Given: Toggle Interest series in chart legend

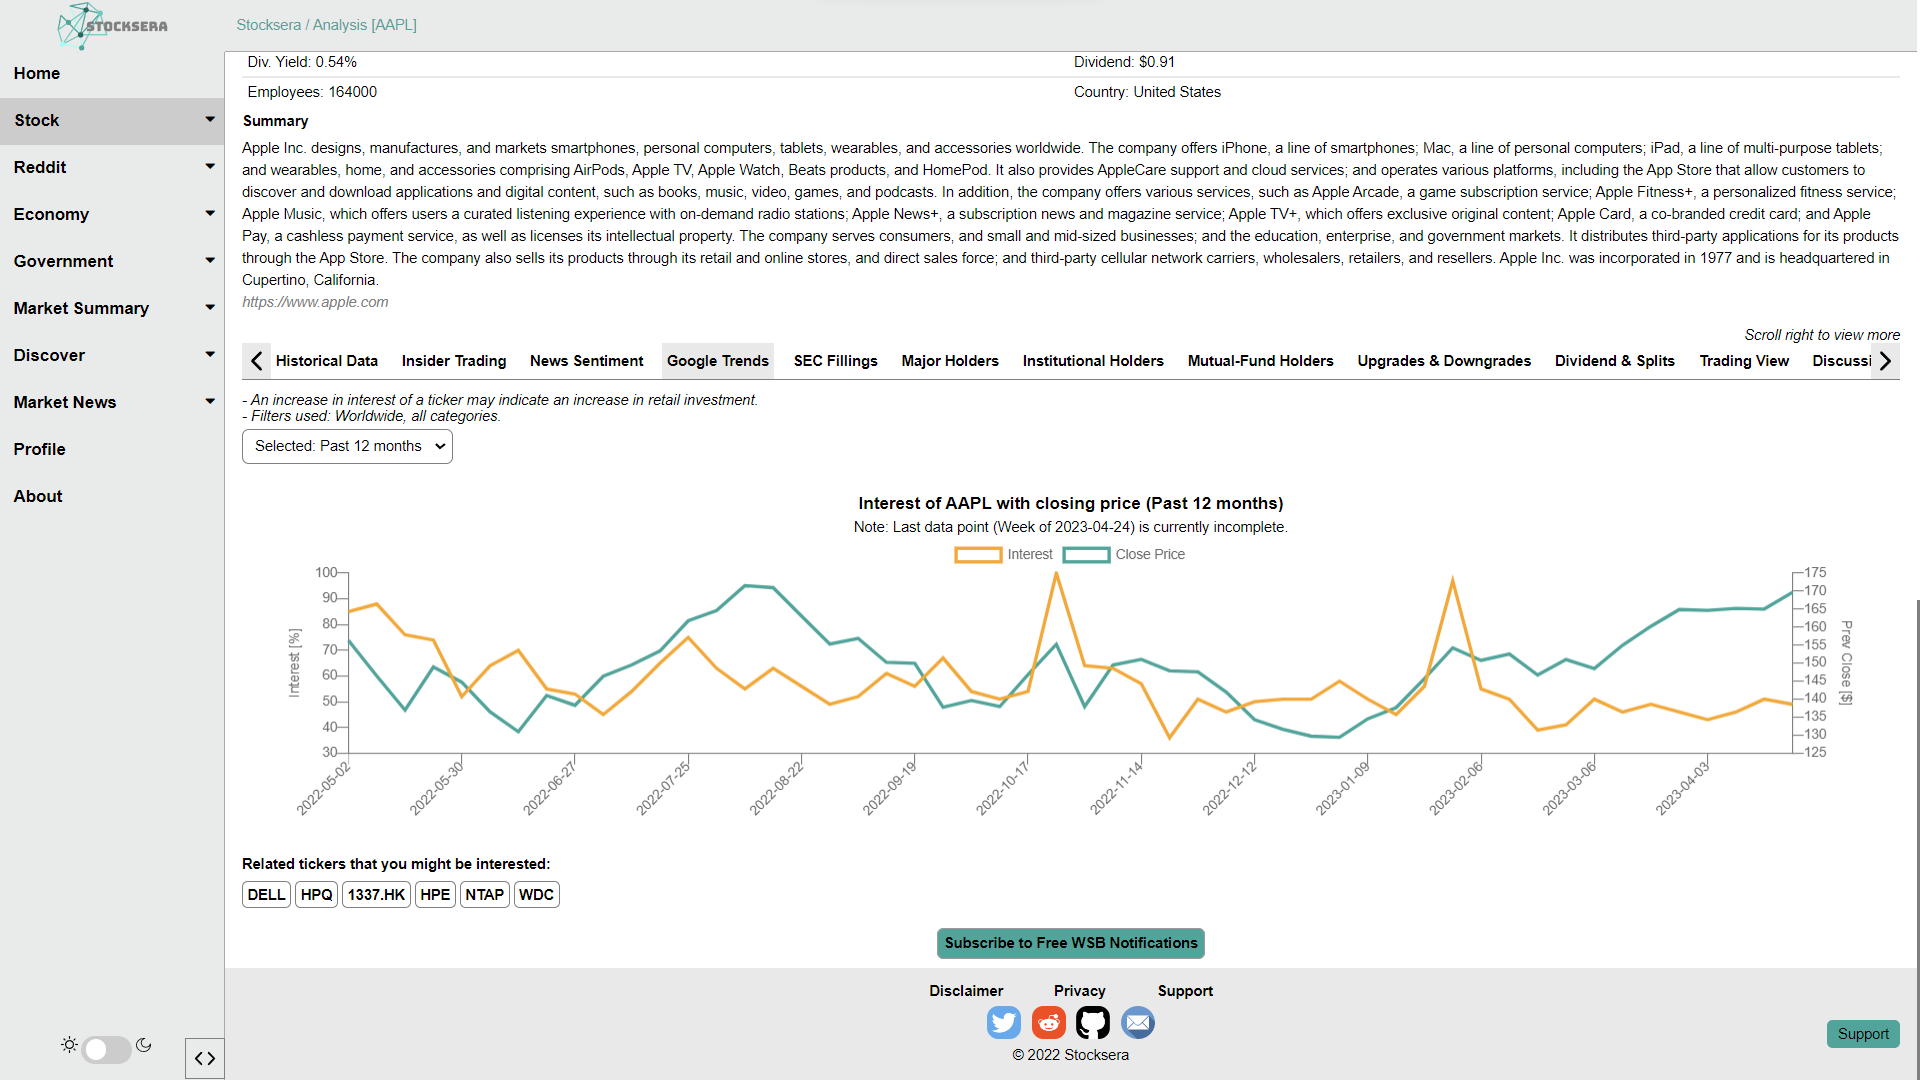Looking at the screenshot, I should coord(1003,554).
